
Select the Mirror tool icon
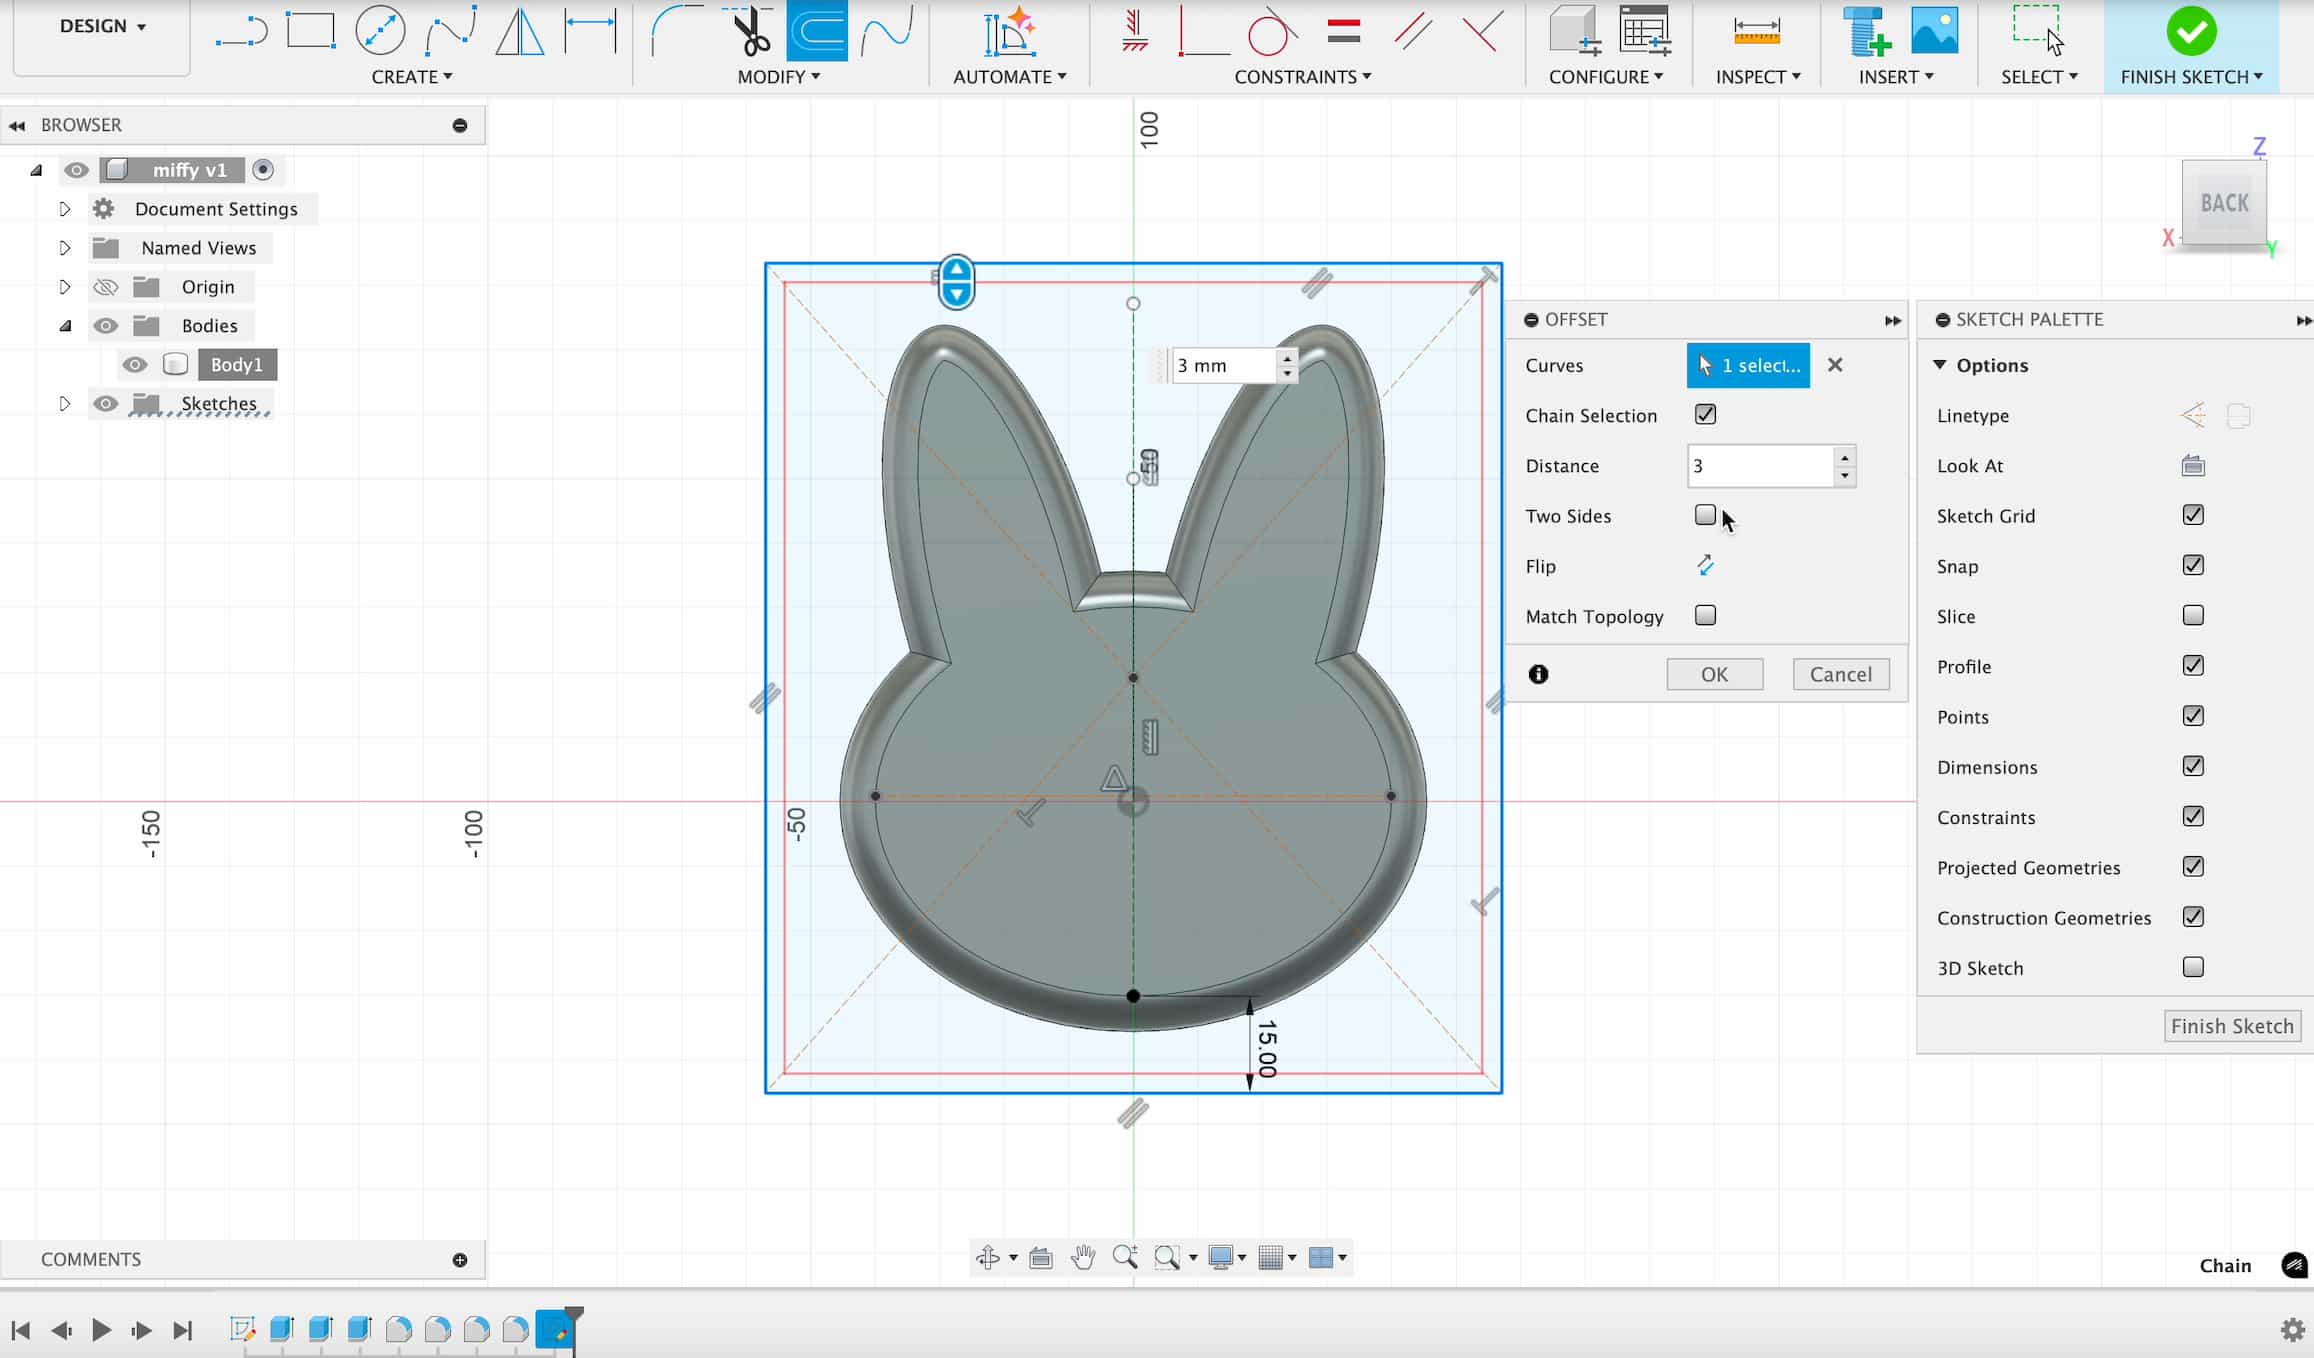coord(520,31)
